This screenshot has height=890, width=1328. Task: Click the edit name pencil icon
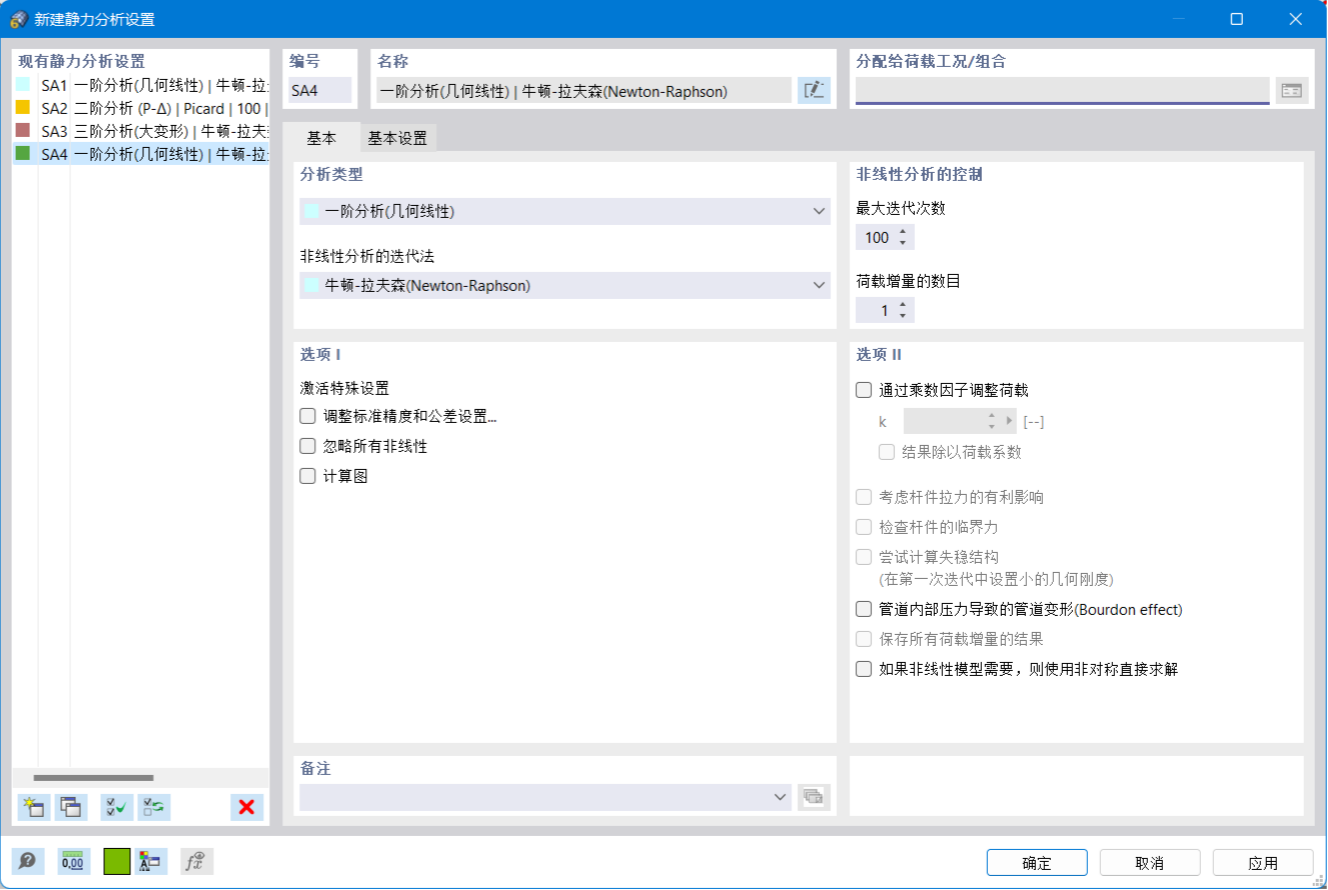tap(814, 91)
